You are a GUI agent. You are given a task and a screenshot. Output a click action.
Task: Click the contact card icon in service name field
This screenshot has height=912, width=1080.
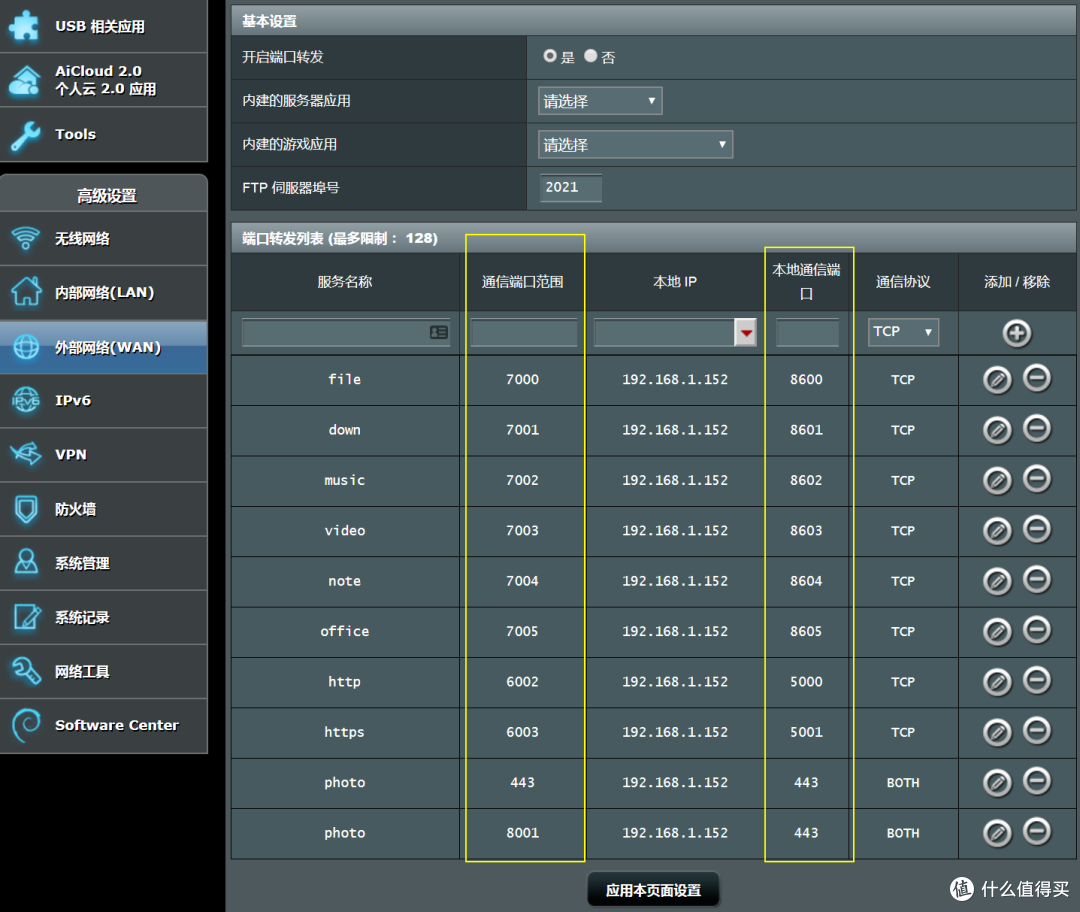439,332
